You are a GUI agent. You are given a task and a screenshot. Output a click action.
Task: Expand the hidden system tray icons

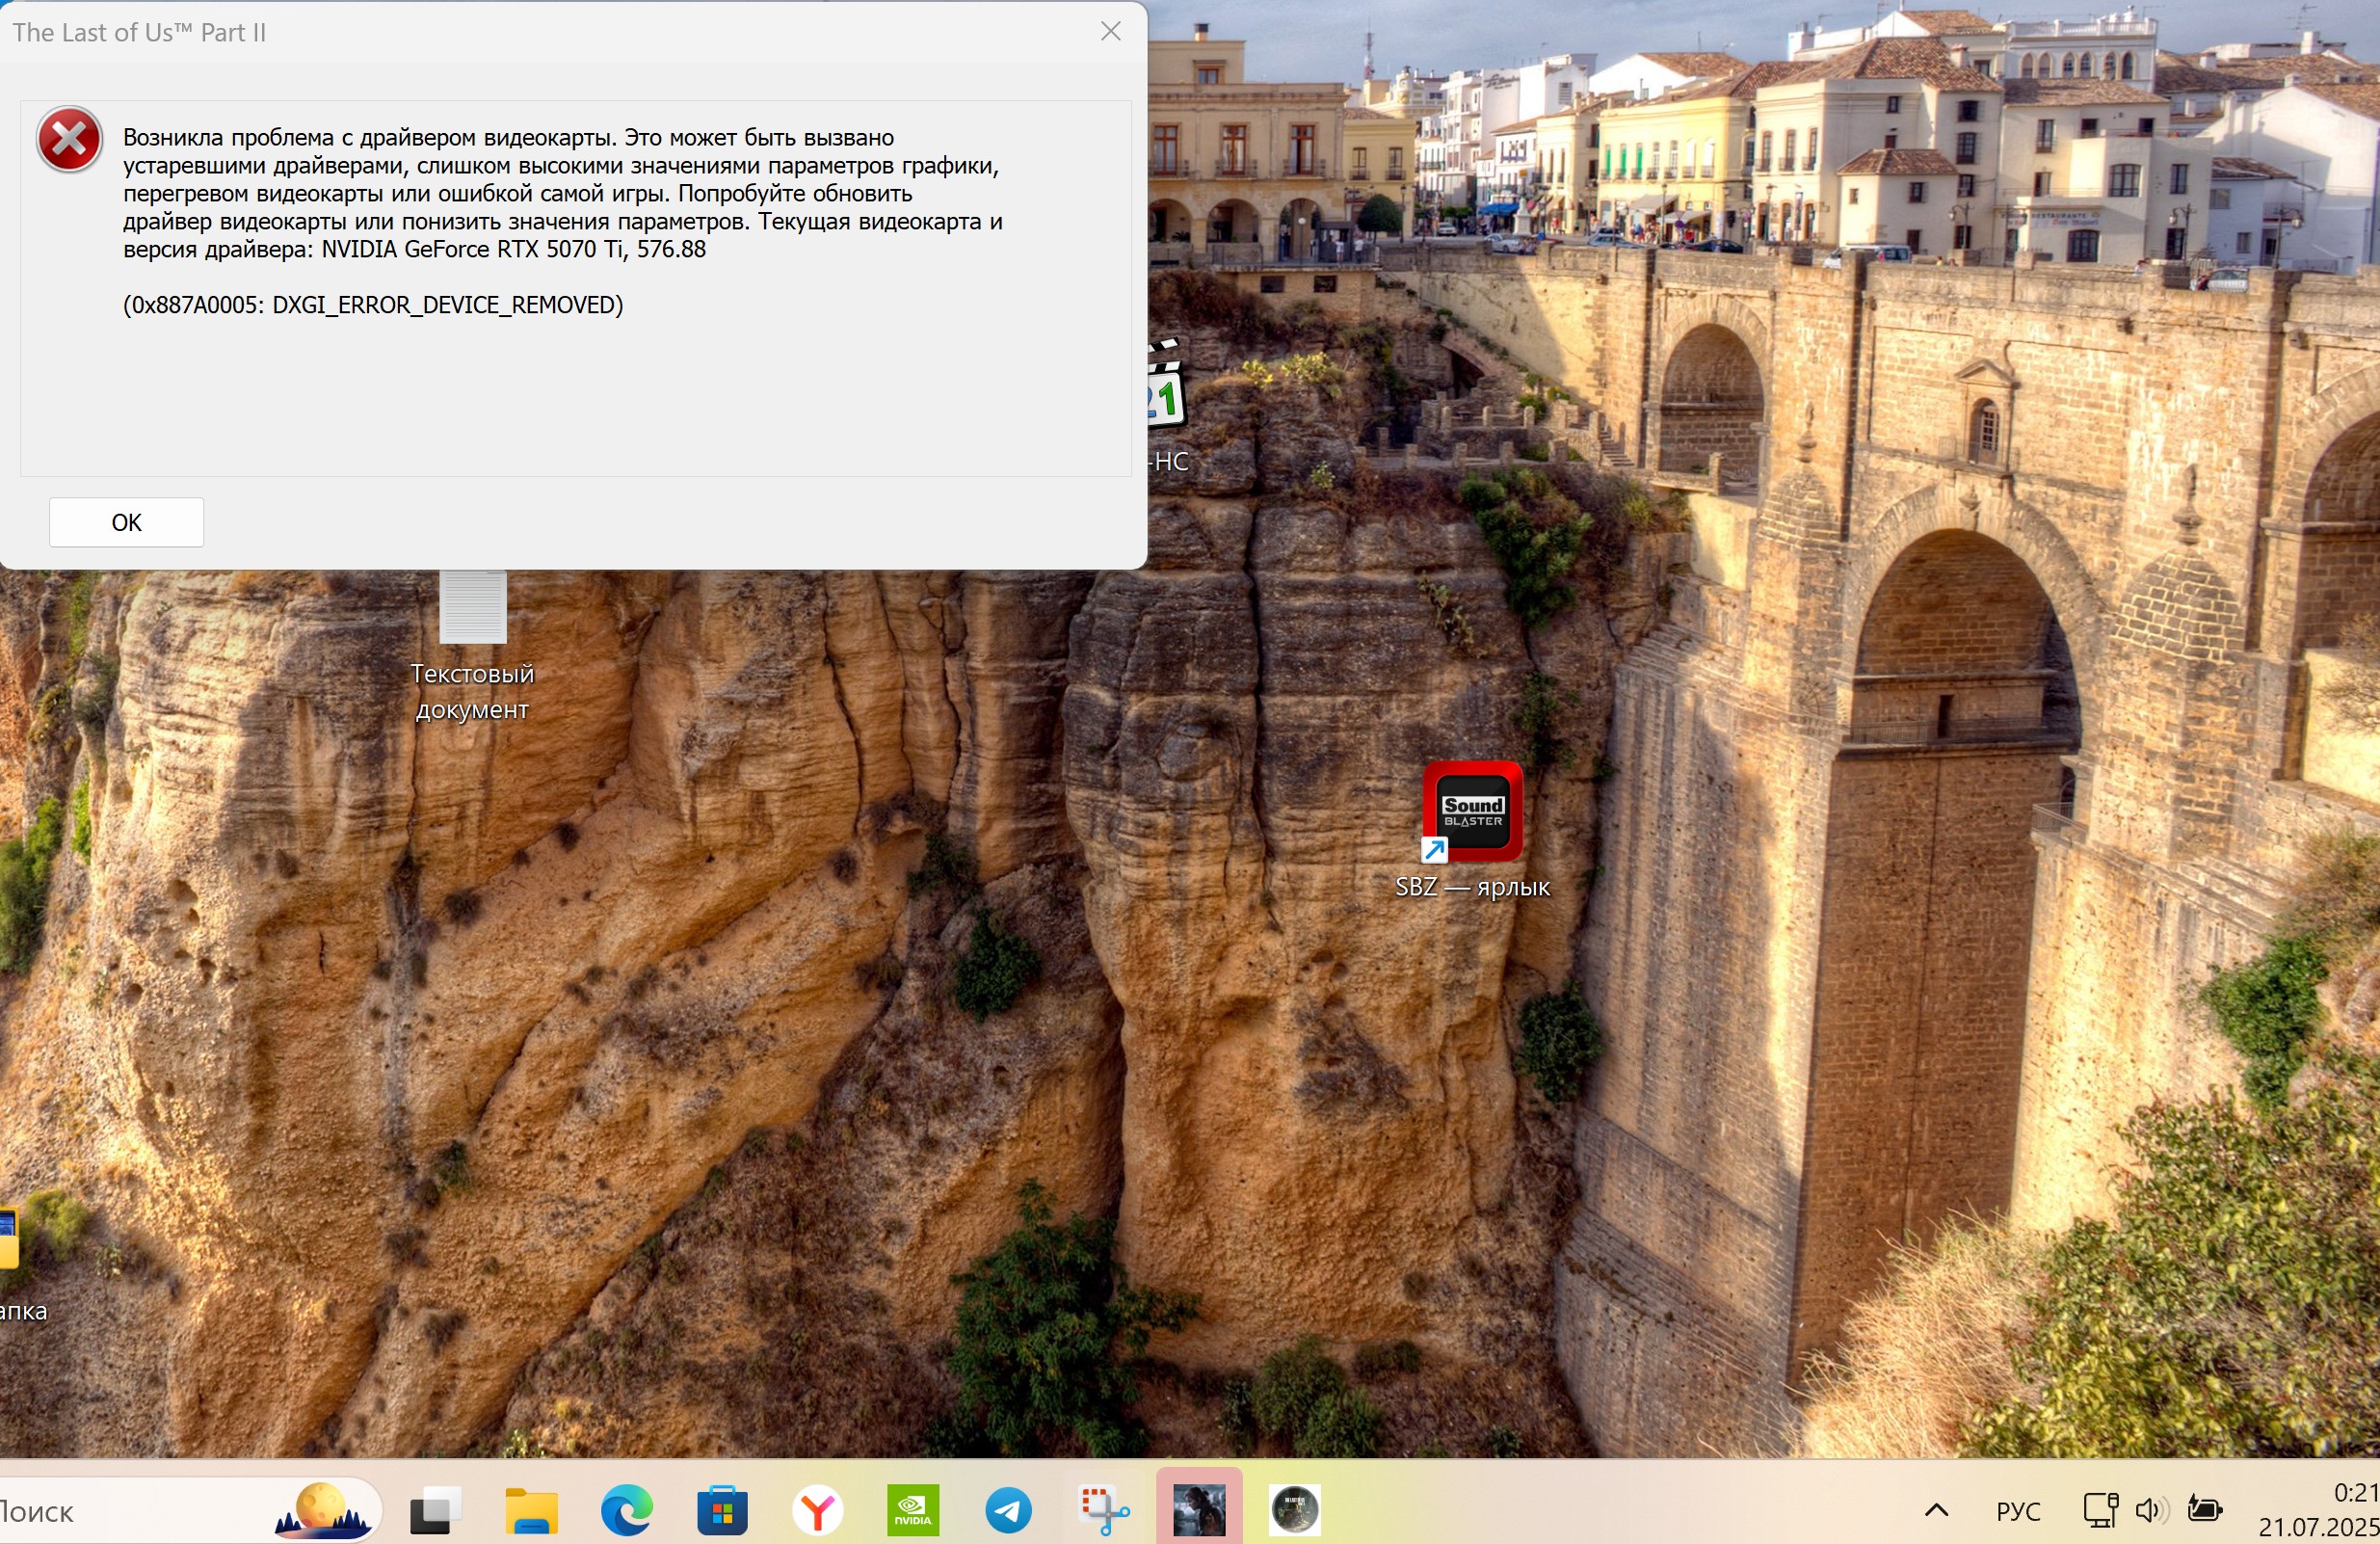click(x=1936, y=1510)
